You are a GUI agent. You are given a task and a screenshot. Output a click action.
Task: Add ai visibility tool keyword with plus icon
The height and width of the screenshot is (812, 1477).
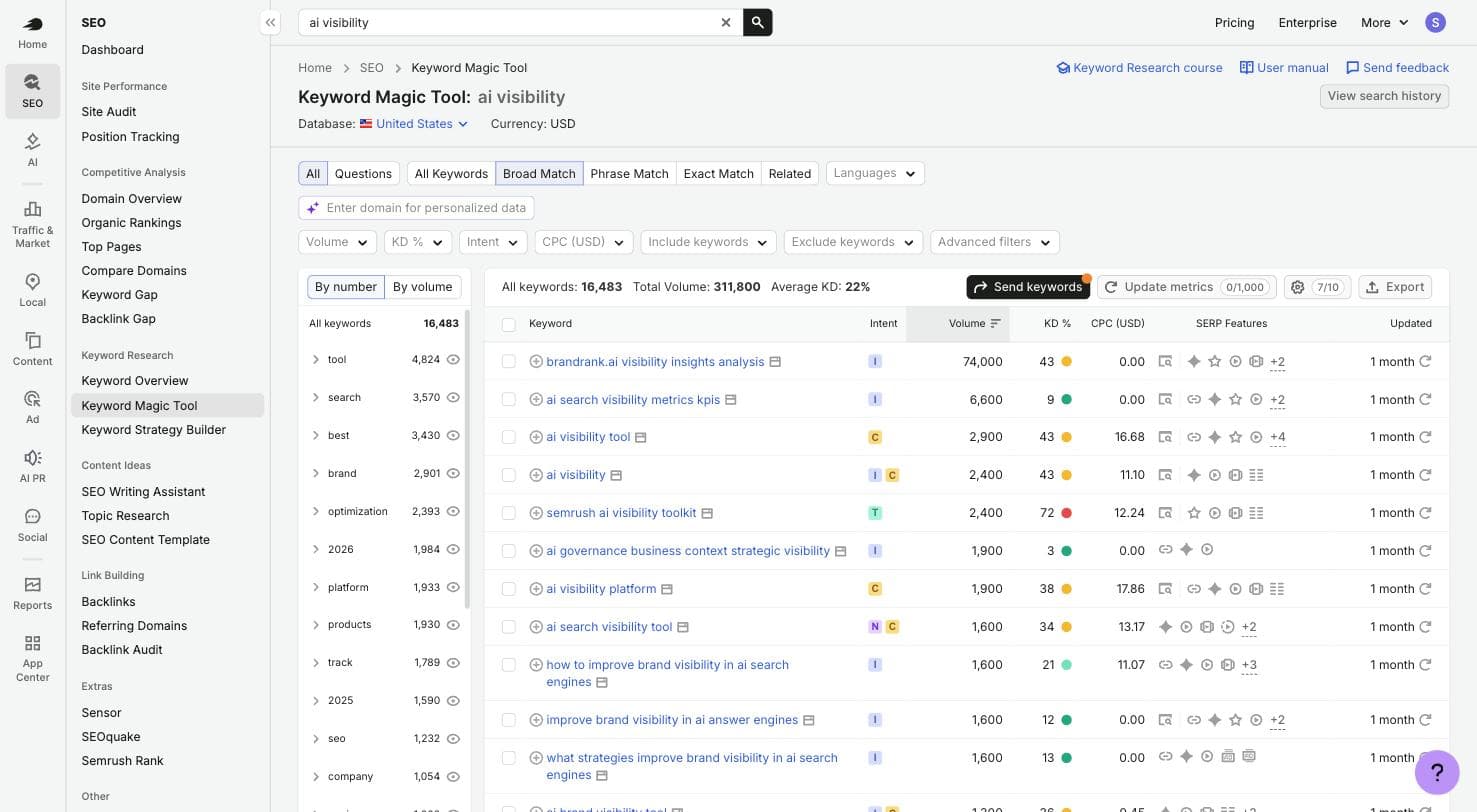(x=536, y=437)
